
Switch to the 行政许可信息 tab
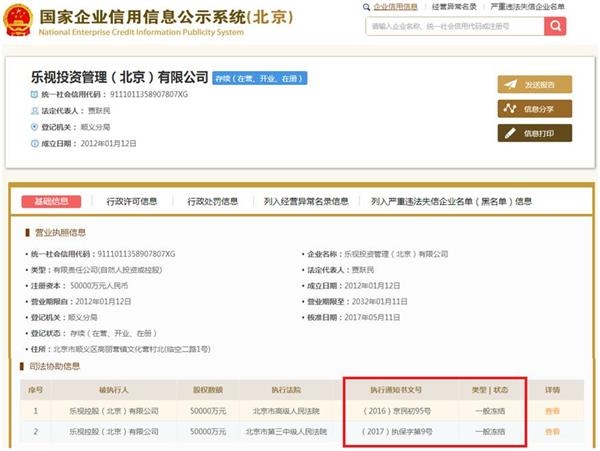tap(132, 201)
